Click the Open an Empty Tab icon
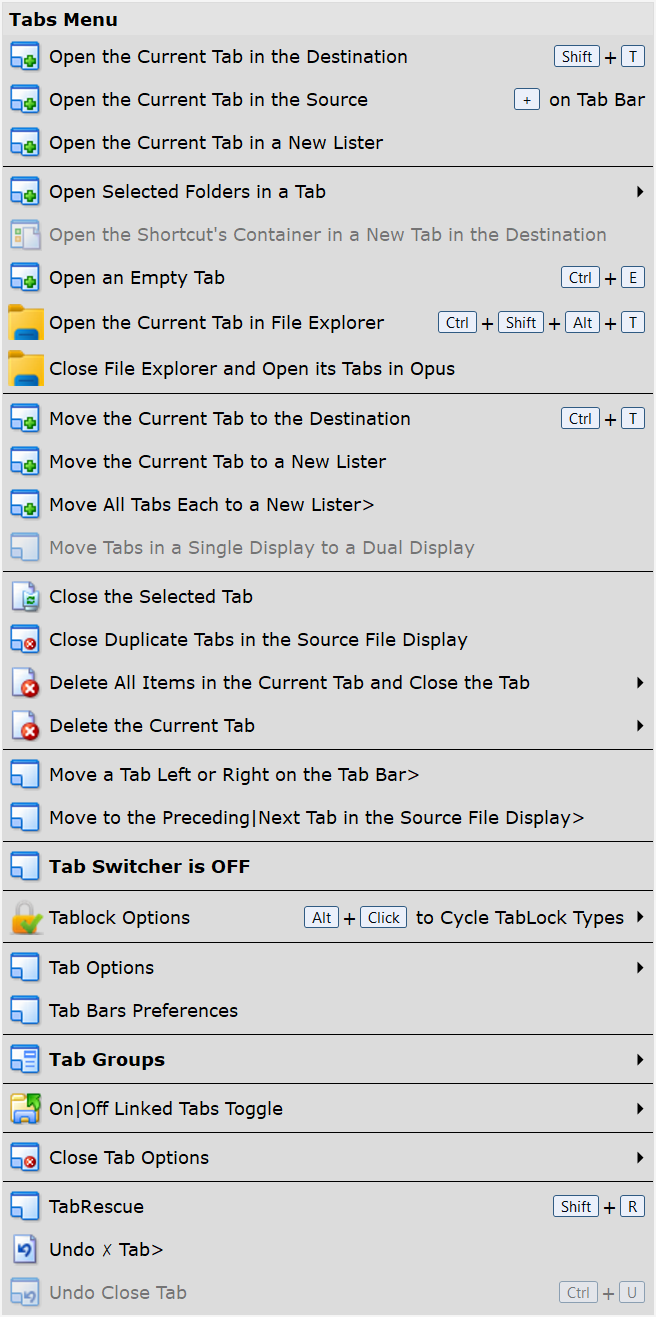Screen dimensions: 656x1317 click(x=24, y=278)
